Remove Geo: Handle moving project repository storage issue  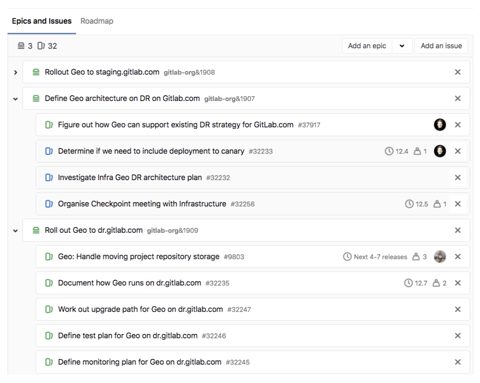click(x=458, y=256)
